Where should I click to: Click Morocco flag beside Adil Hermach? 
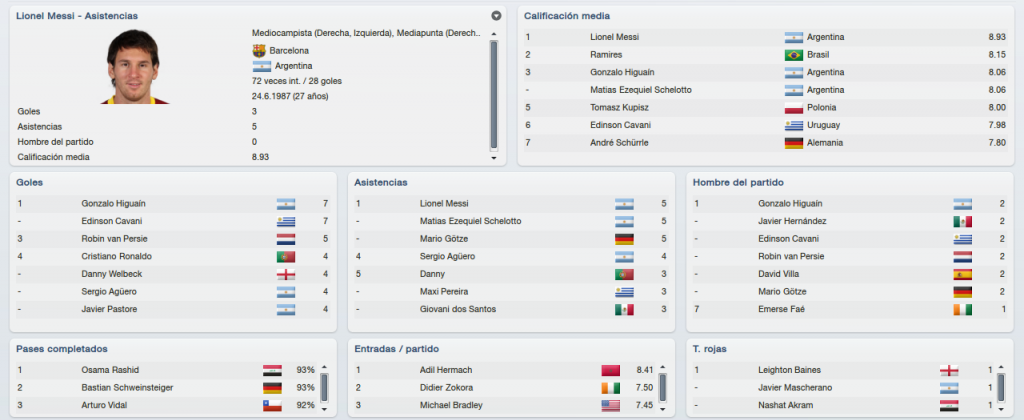click(x=610, y=370)
